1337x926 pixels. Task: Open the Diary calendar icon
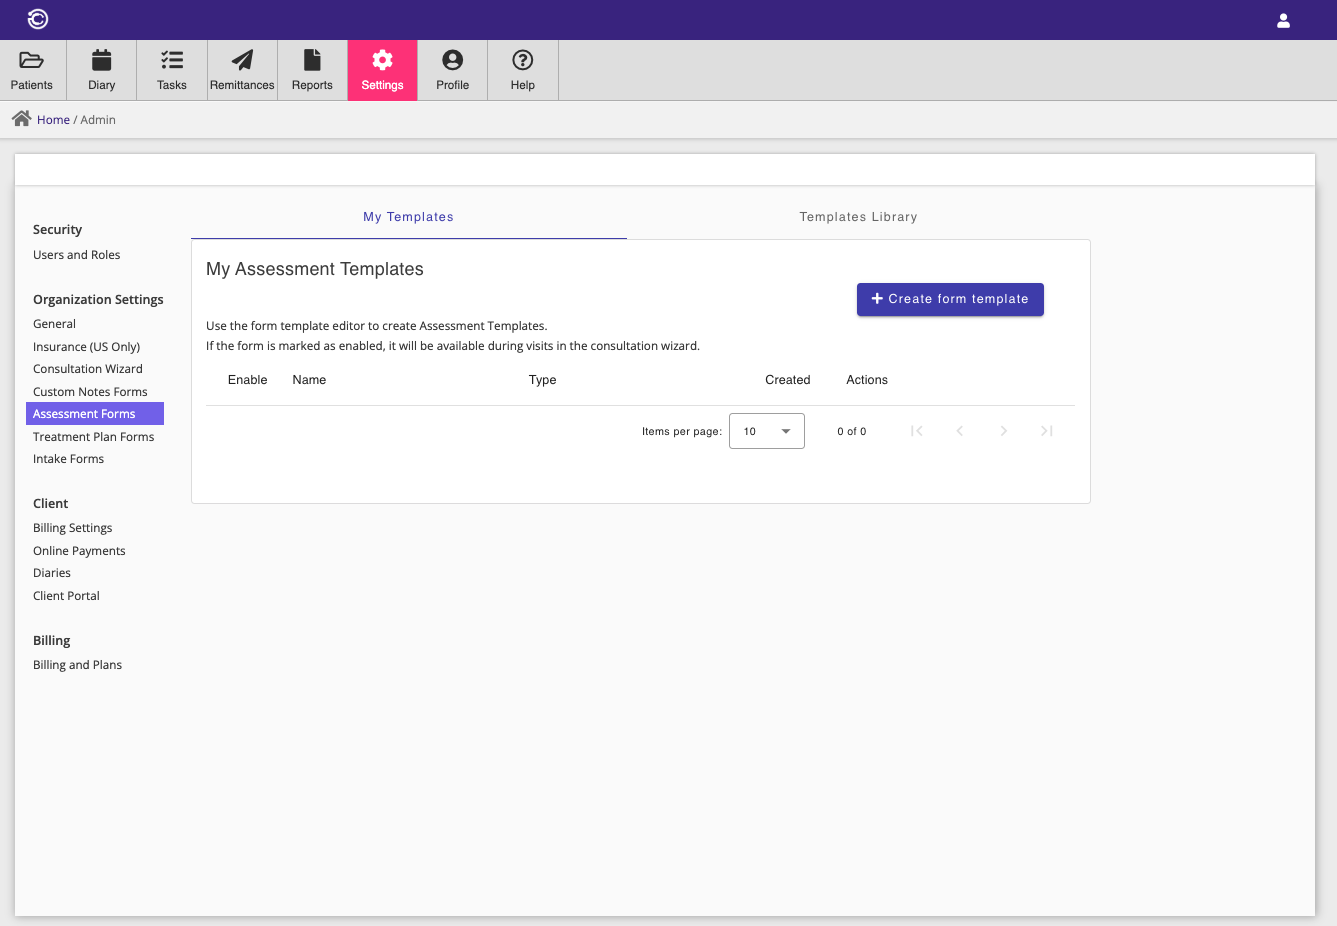[x=101, y=61]
